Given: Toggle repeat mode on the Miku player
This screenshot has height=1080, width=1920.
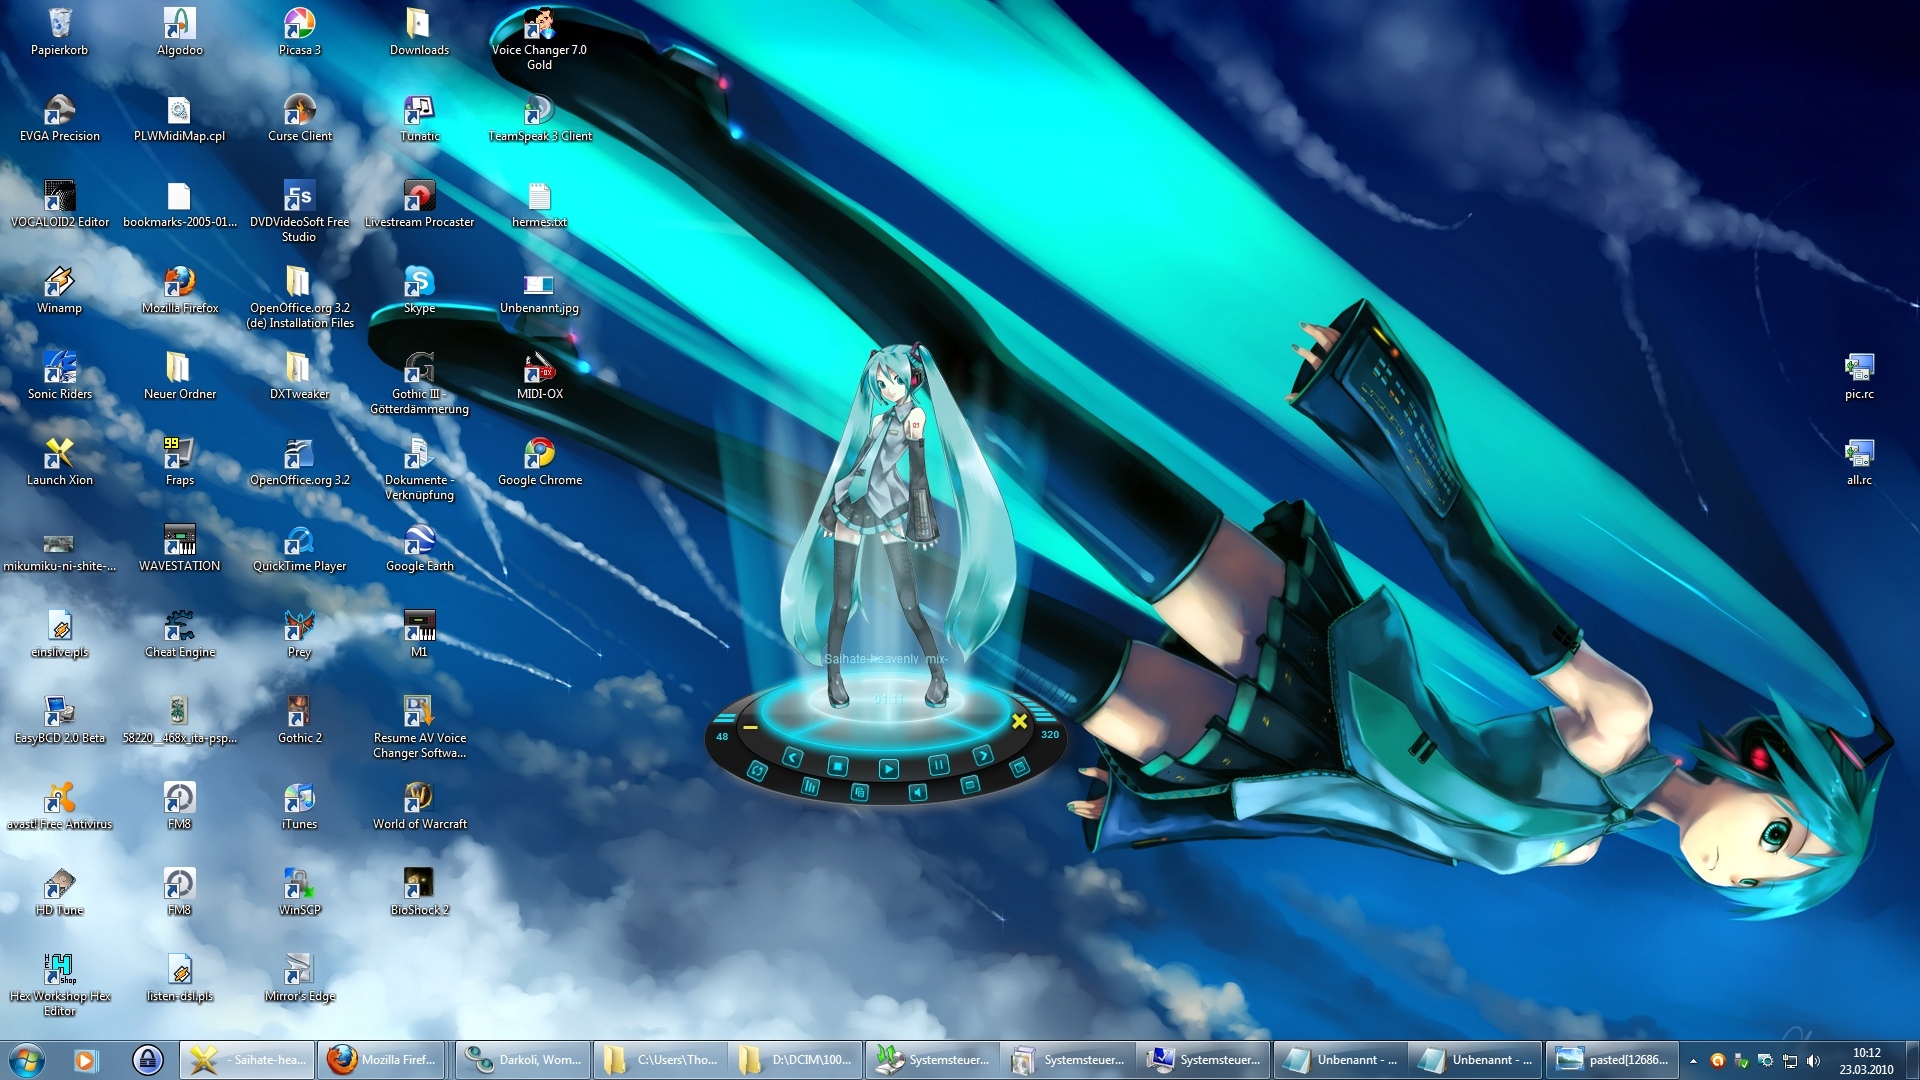Looking at the screenshot, I should point(758,773).
